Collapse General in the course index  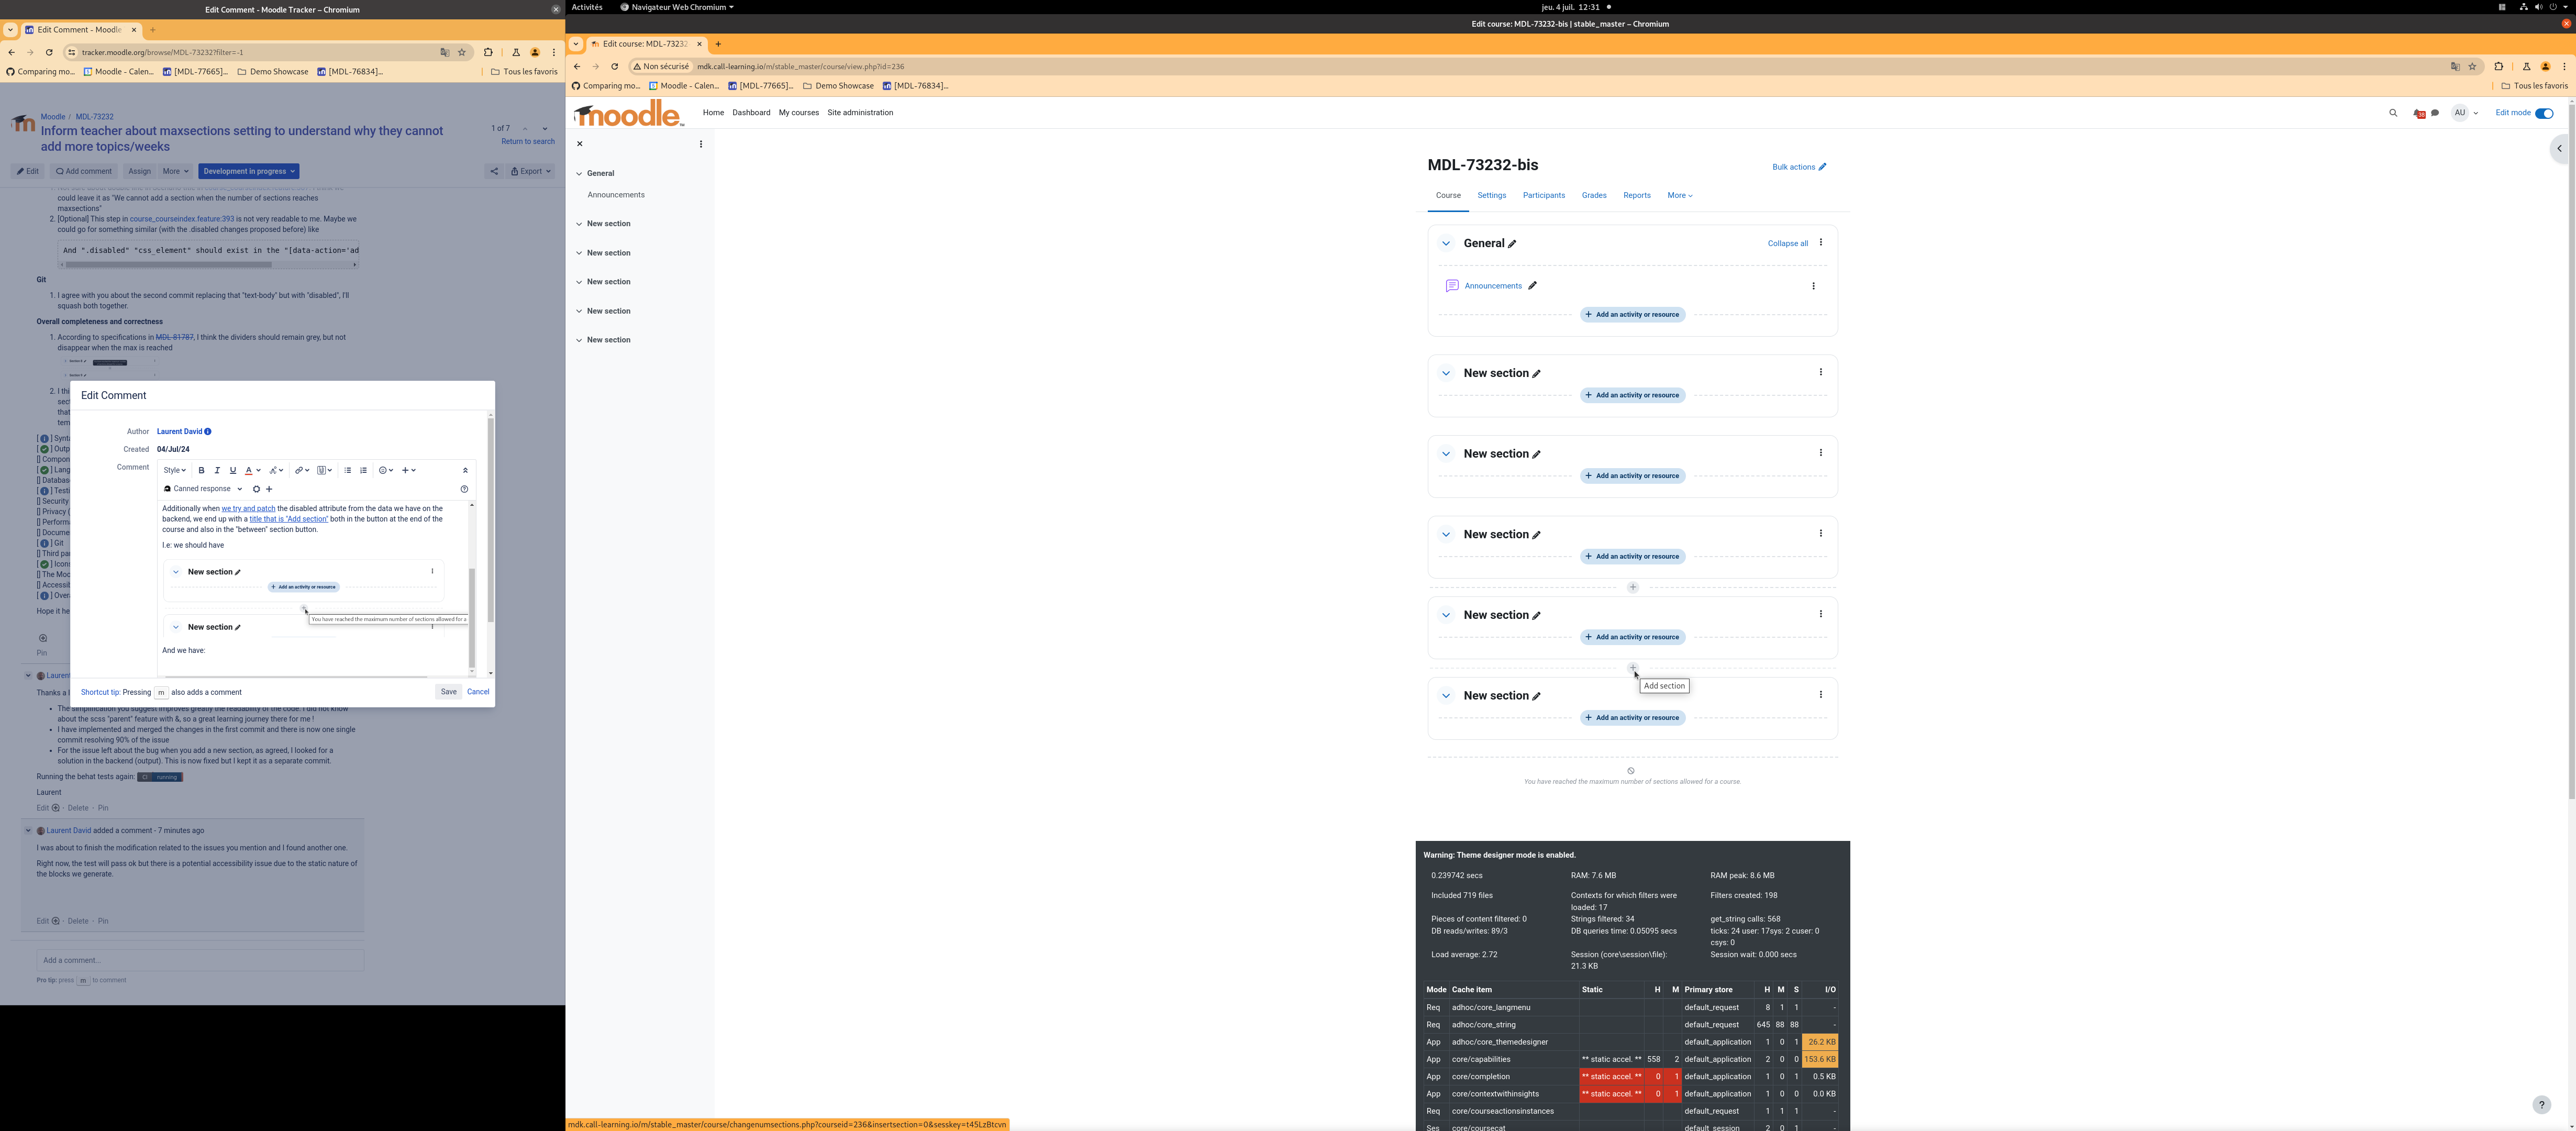(x=579, y=174)
